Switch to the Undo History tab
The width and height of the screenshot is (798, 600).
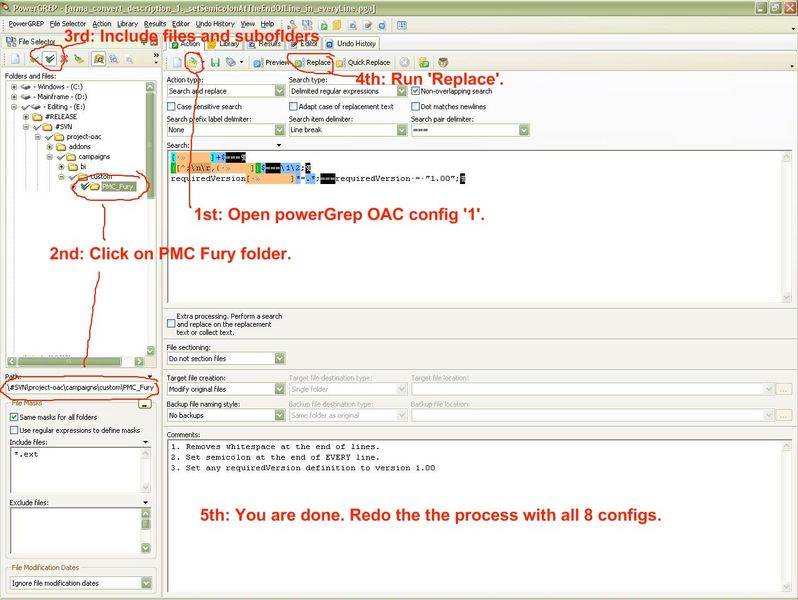pos(356,44)
